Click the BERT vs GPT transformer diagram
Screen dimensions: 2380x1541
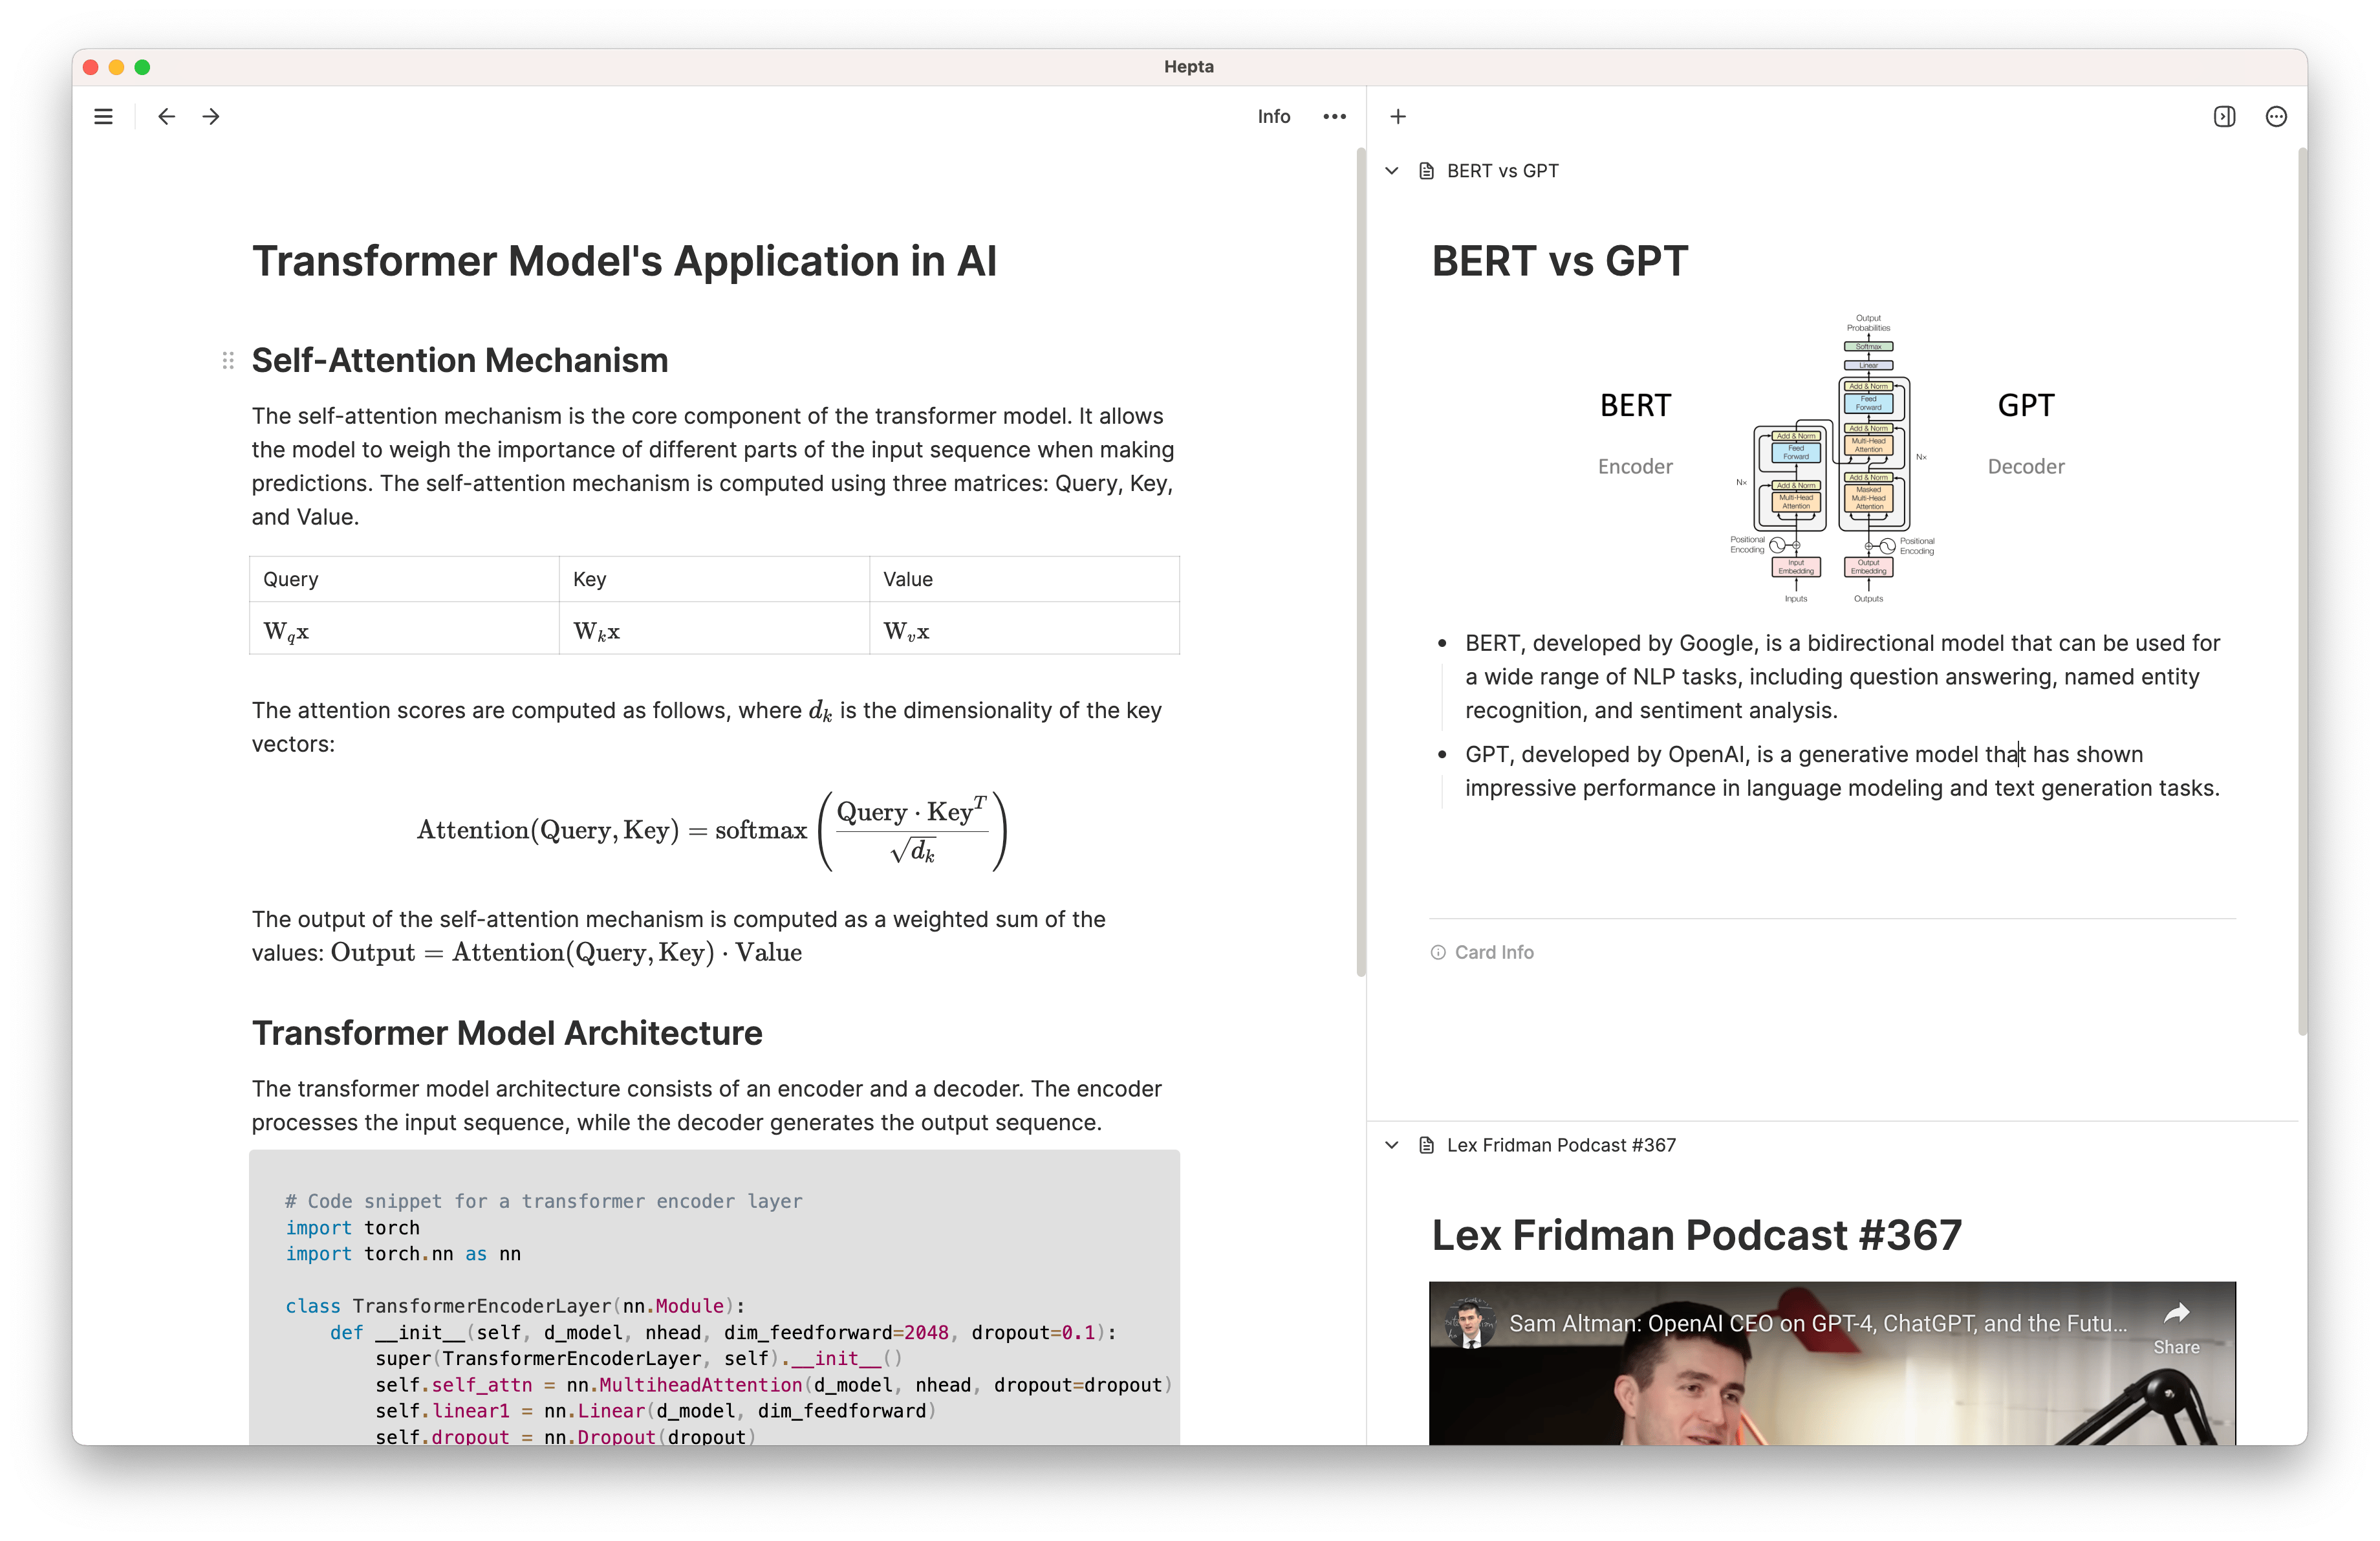click(x=1832, y=460)
